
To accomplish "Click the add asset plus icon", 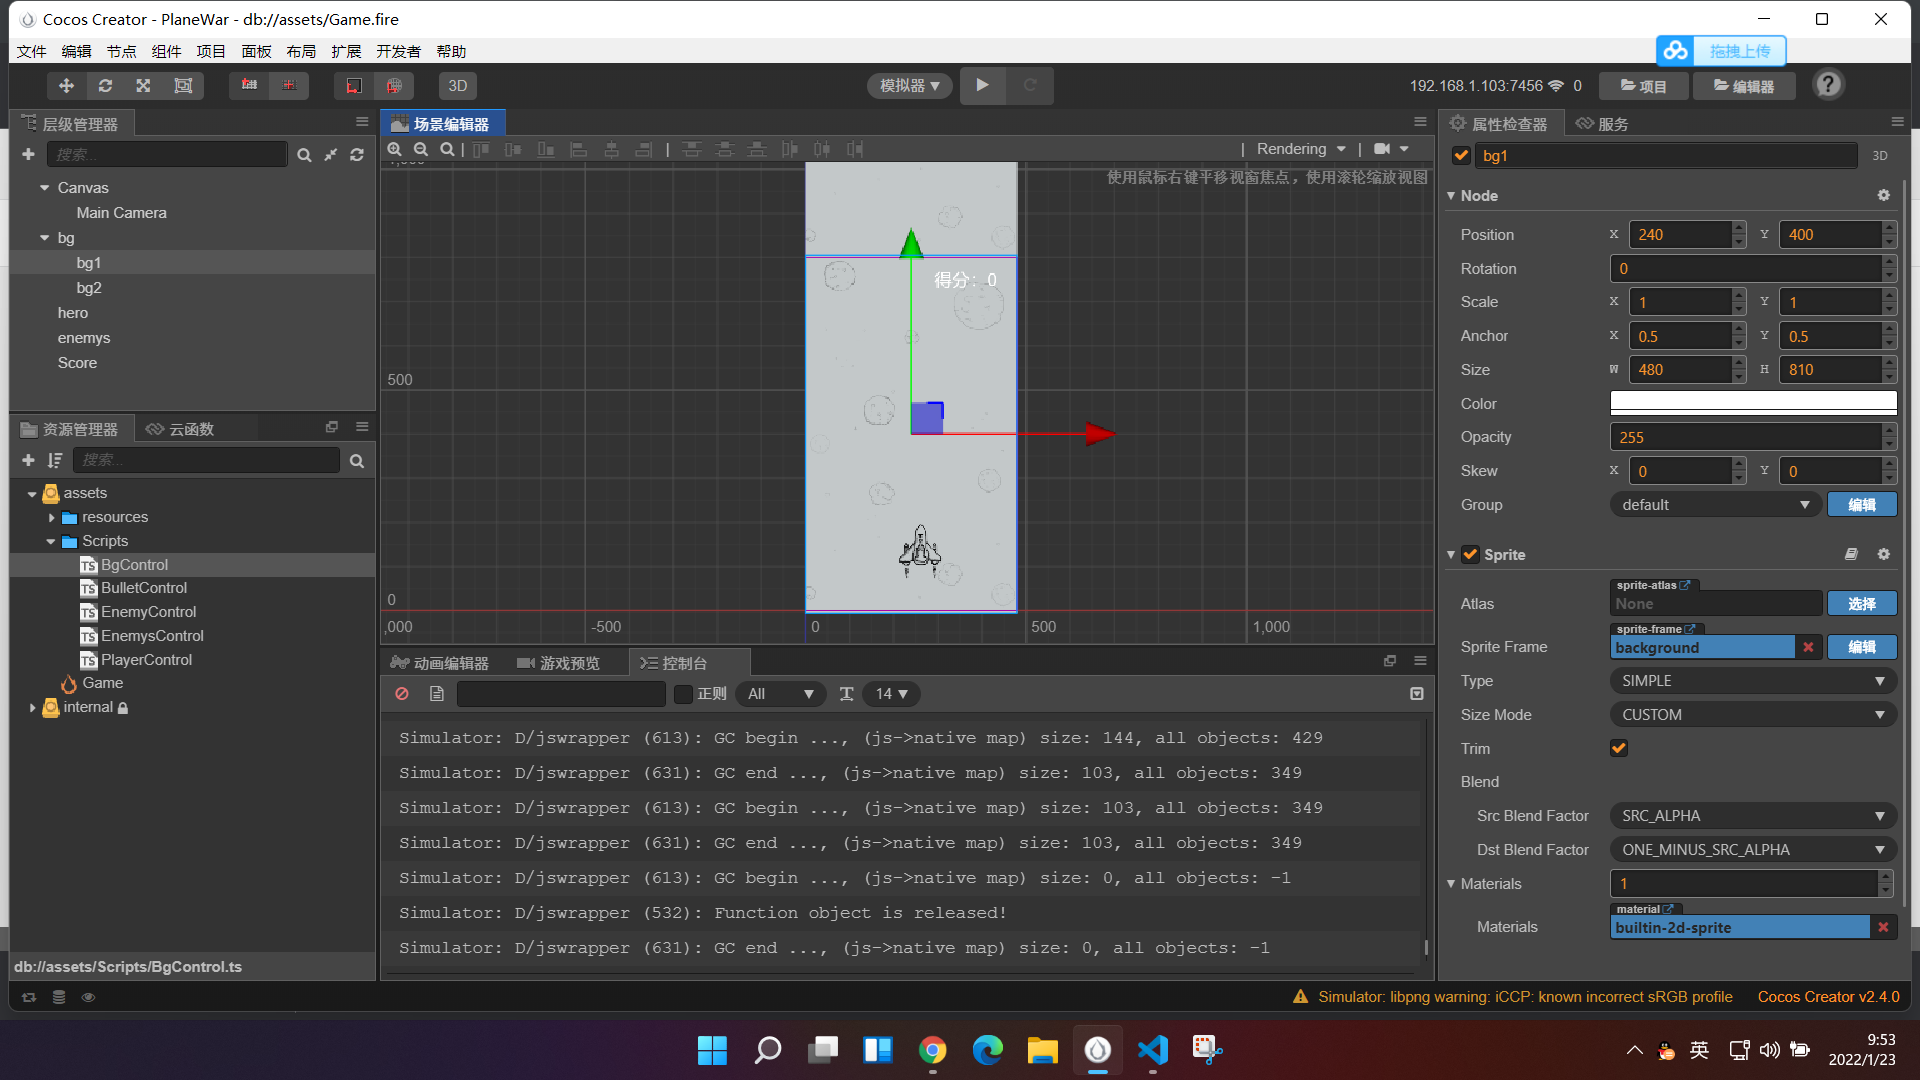I will click(x=28, y=460).
